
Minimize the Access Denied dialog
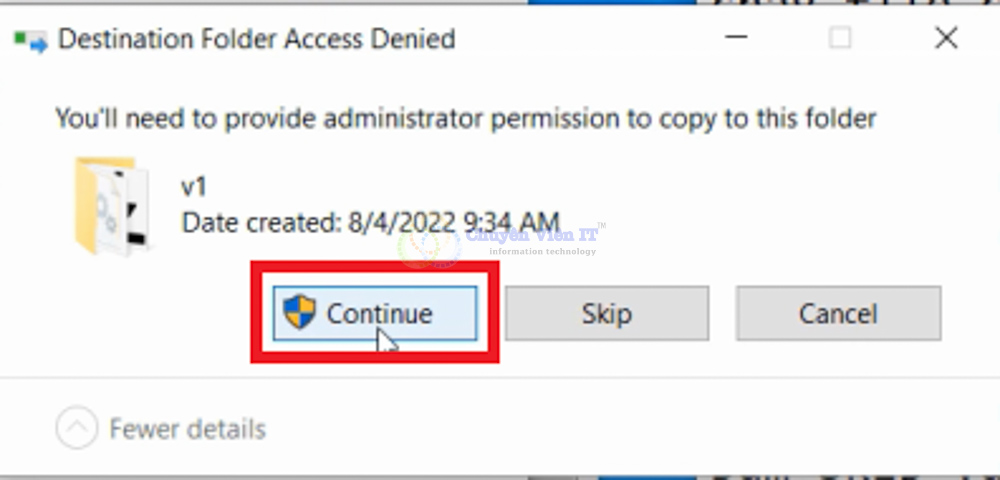[x=735, y=39]
